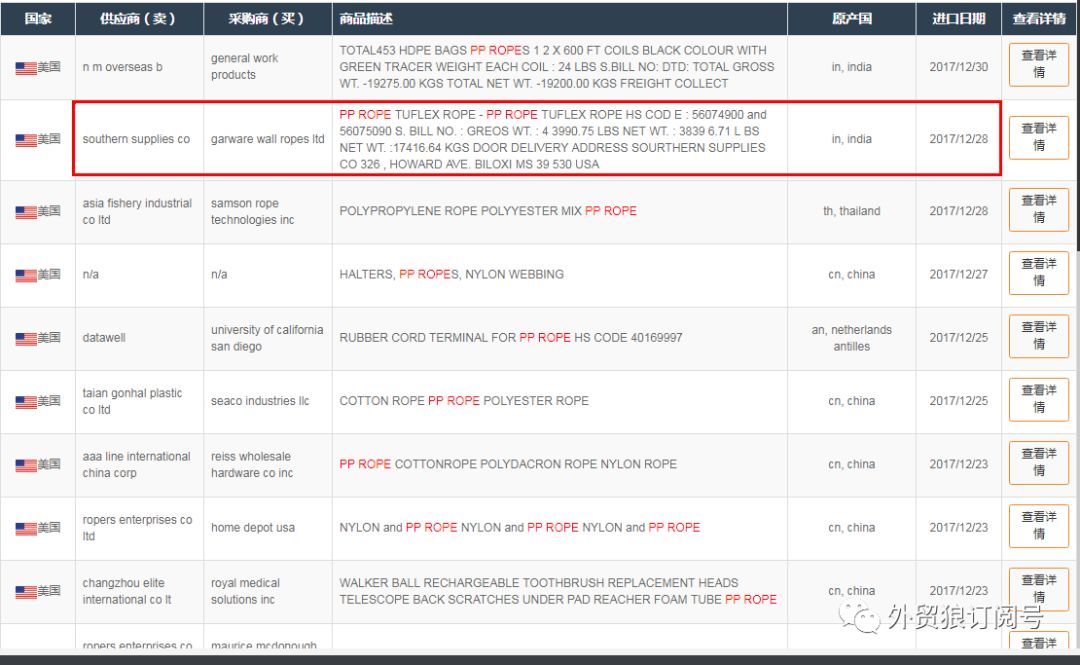Select supplier 'taian gonhal plastic co ltd'
Viewport: 1080px width, 665px height.
coord(132,401)
